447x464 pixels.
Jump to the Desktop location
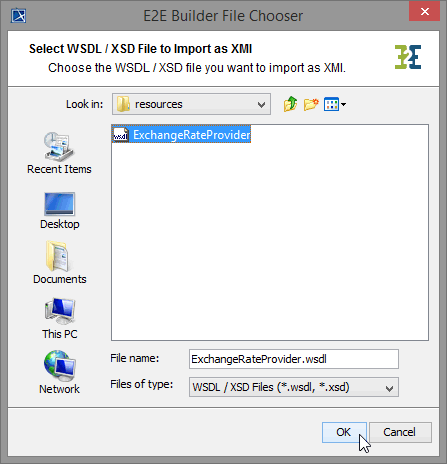point(60,211)
